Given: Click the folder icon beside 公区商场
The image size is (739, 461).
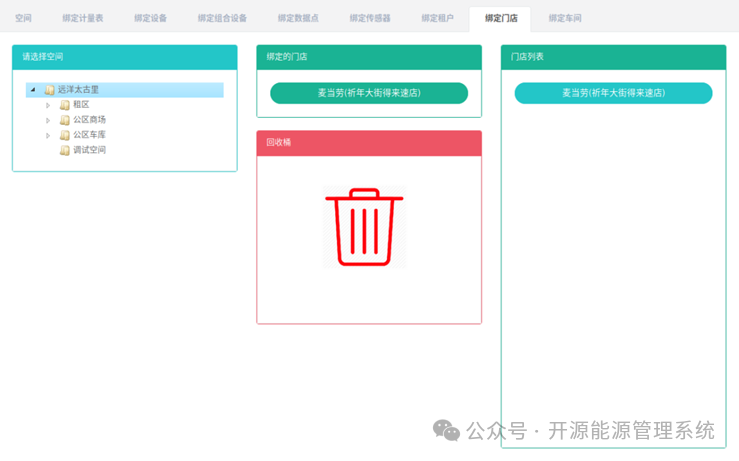Looking at the screenshot, I should (x=65, y=120).
